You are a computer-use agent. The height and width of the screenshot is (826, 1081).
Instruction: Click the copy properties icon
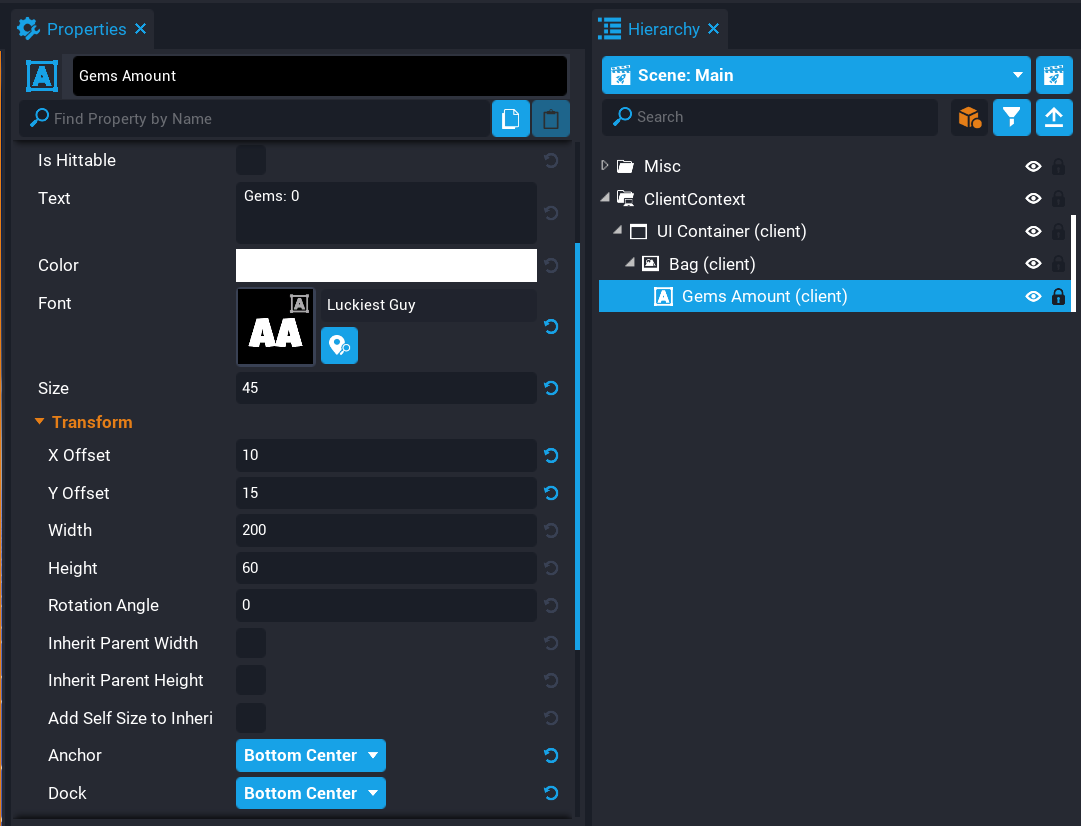(510, 119)
